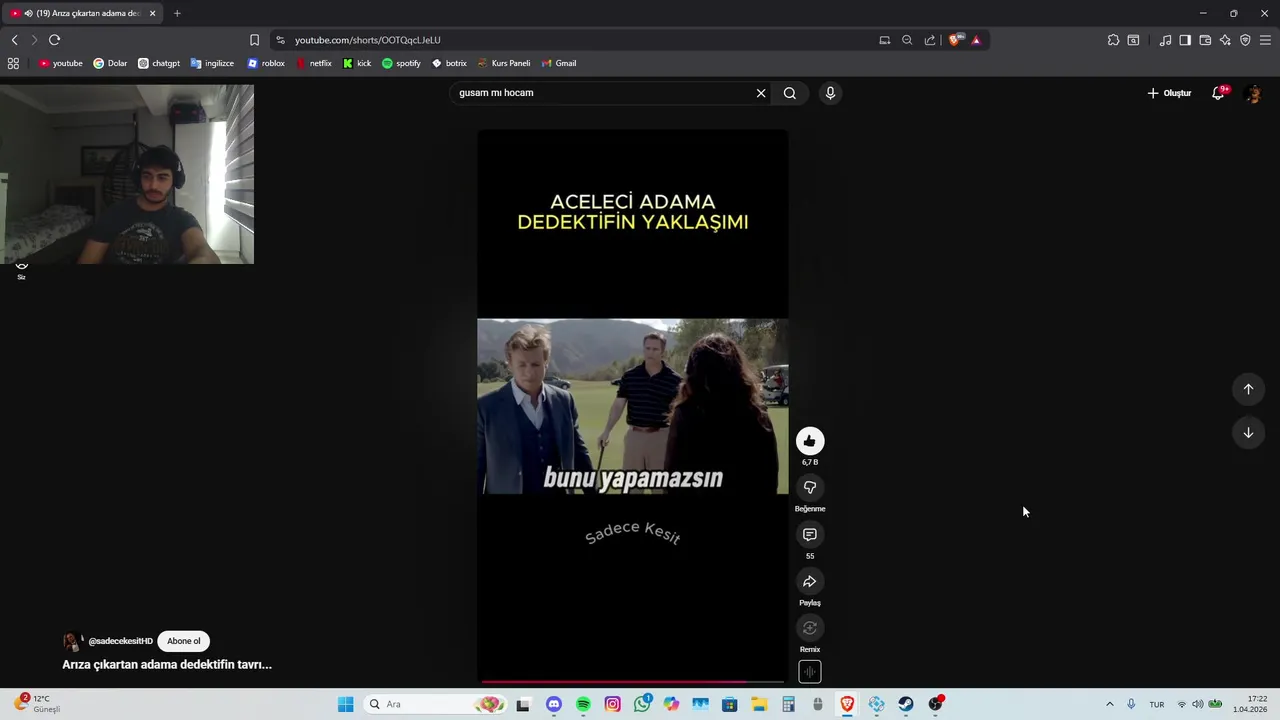Viewport: 1280px width, 720px height.
Task: Open the Kurs Paneli bookmark
Action: 504,63
